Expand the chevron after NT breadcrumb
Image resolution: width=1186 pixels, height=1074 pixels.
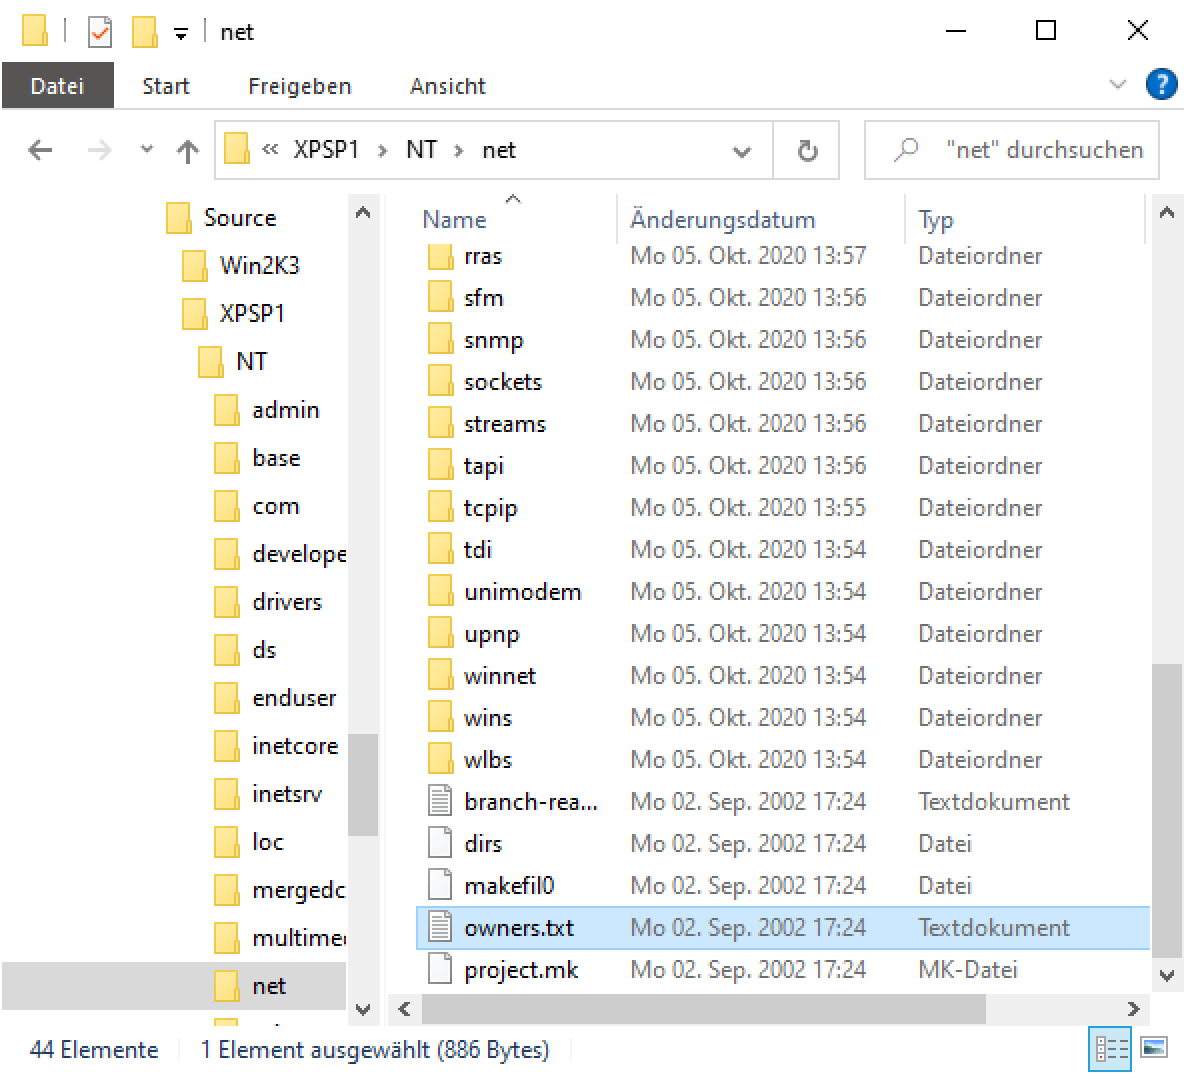[458, 151]
